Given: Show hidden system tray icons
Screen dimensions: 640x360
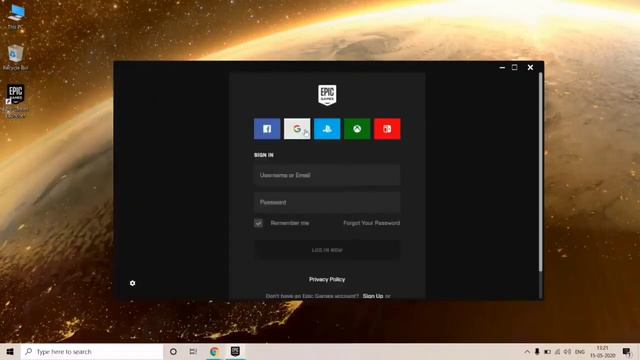Looking at the screenshot, I should (x=527, y=351).
